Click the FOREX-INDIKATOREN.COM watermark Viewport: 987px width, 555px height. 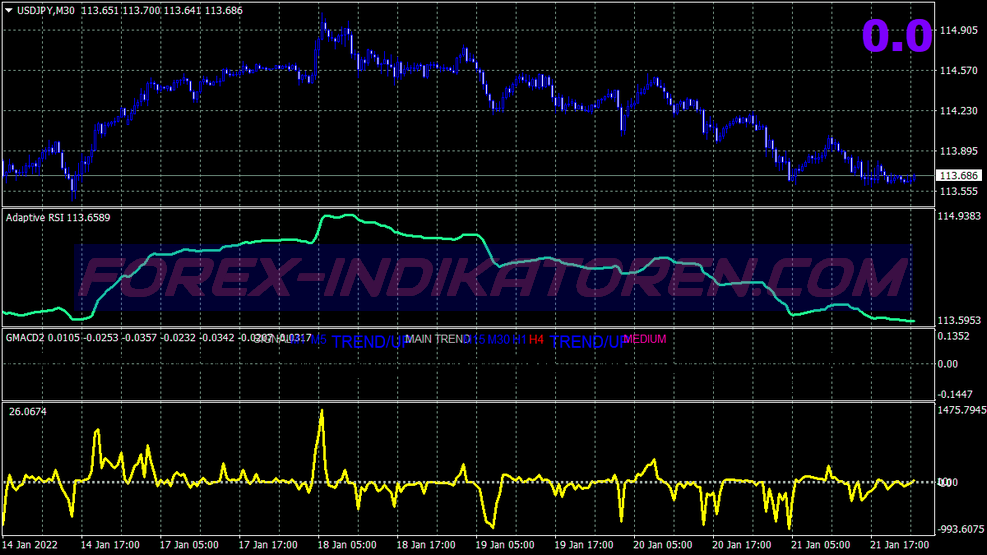493,278
